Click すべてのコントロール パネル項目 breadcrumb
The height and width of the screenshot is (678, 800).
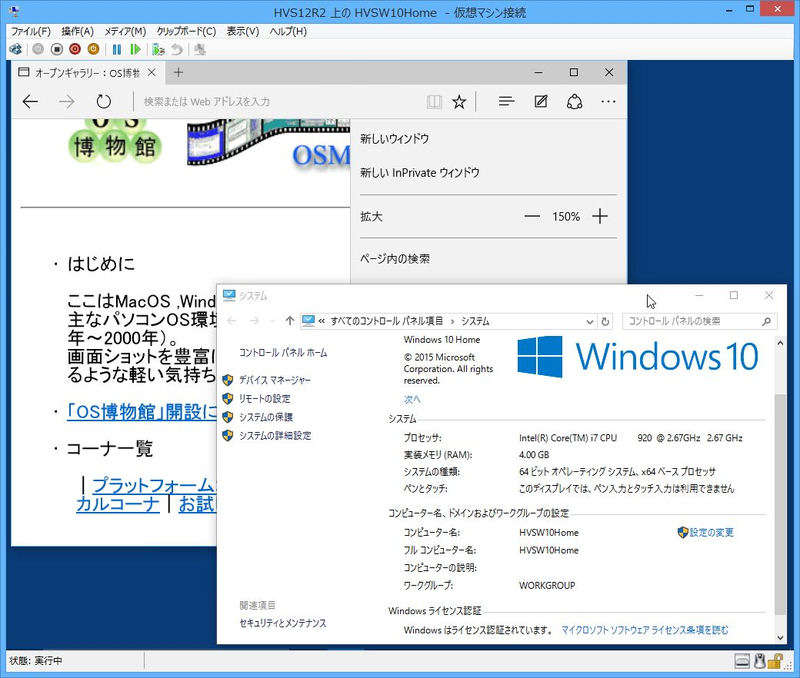point(387,321)
